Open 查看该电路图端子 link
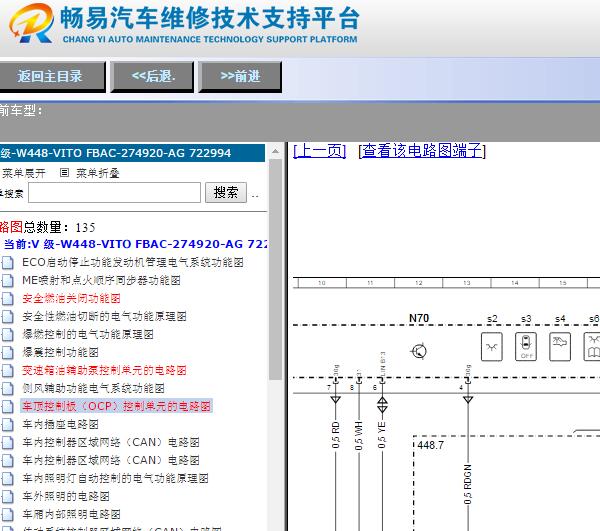The height and width of the screenshot is (531, 600). click(x=422, y=151)
